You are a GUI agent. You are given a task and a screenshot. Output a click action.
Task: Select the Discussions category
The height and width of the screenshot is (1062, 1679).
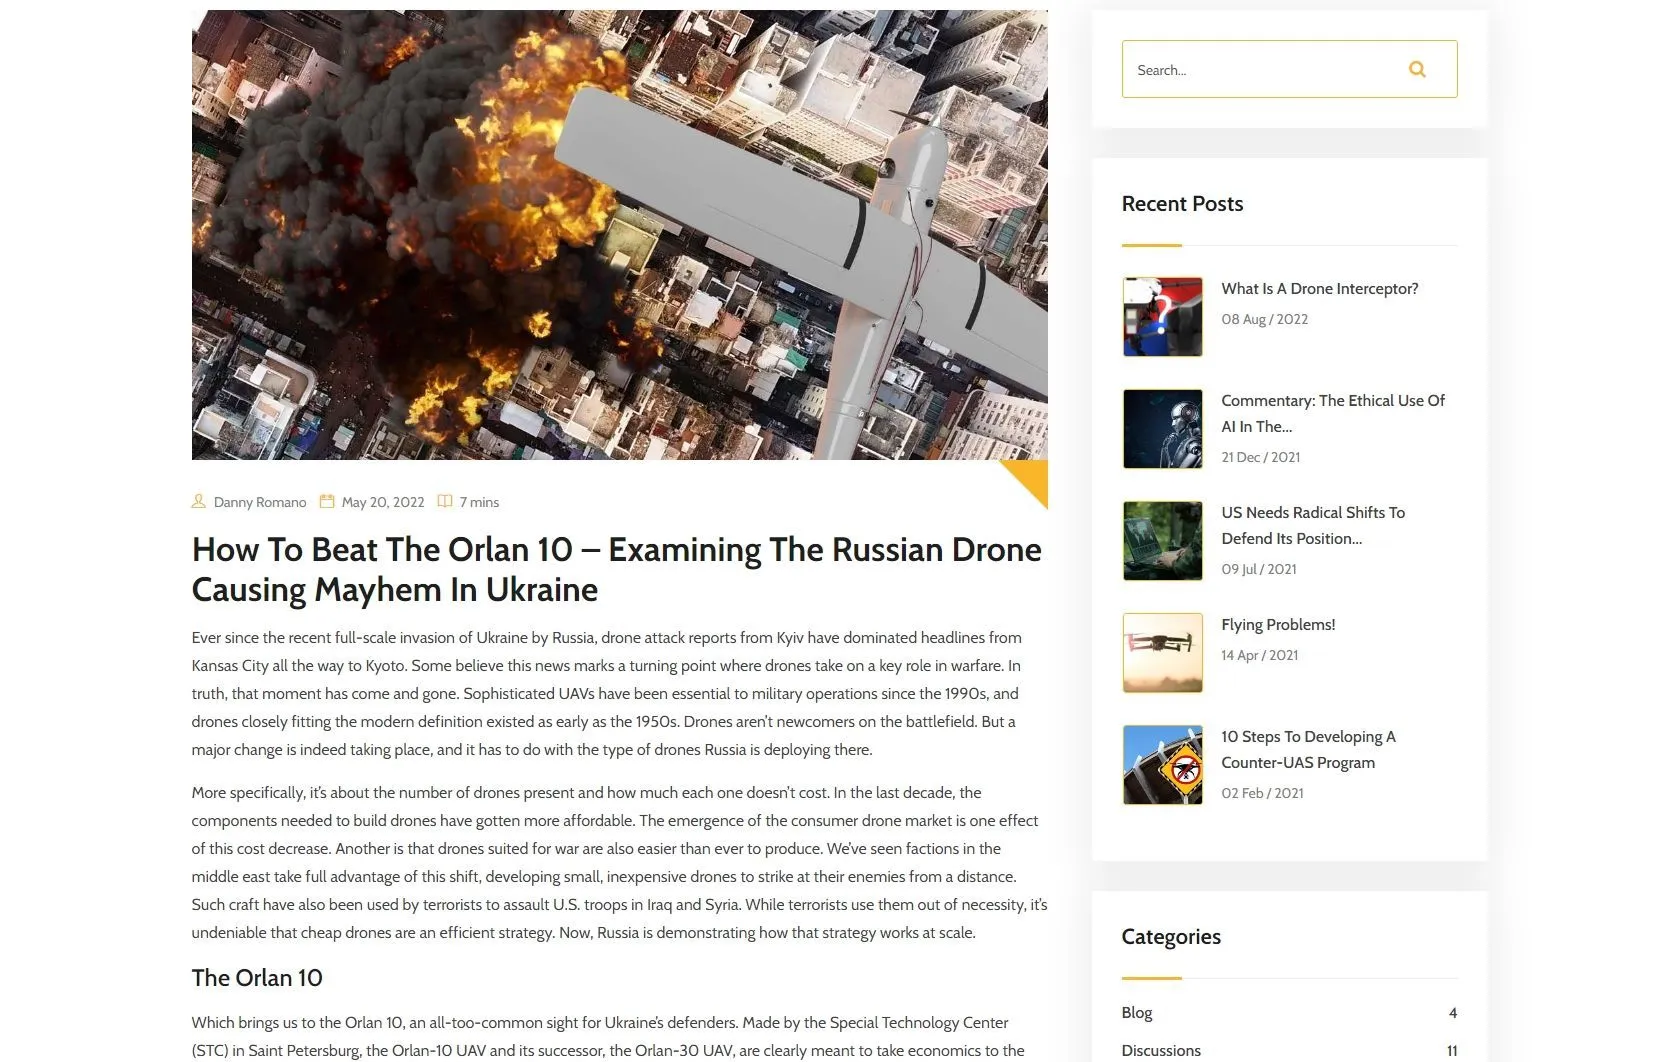click(x=1161, y=1051)
